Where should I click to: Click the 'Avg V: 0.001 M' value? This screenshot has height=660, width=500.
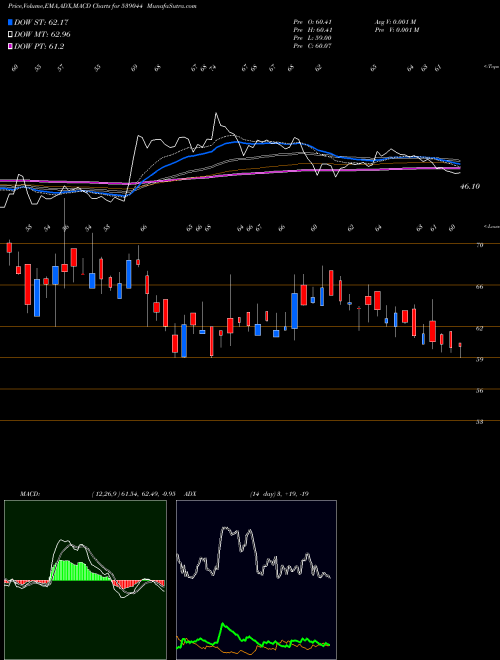click(x=397, y=22)
